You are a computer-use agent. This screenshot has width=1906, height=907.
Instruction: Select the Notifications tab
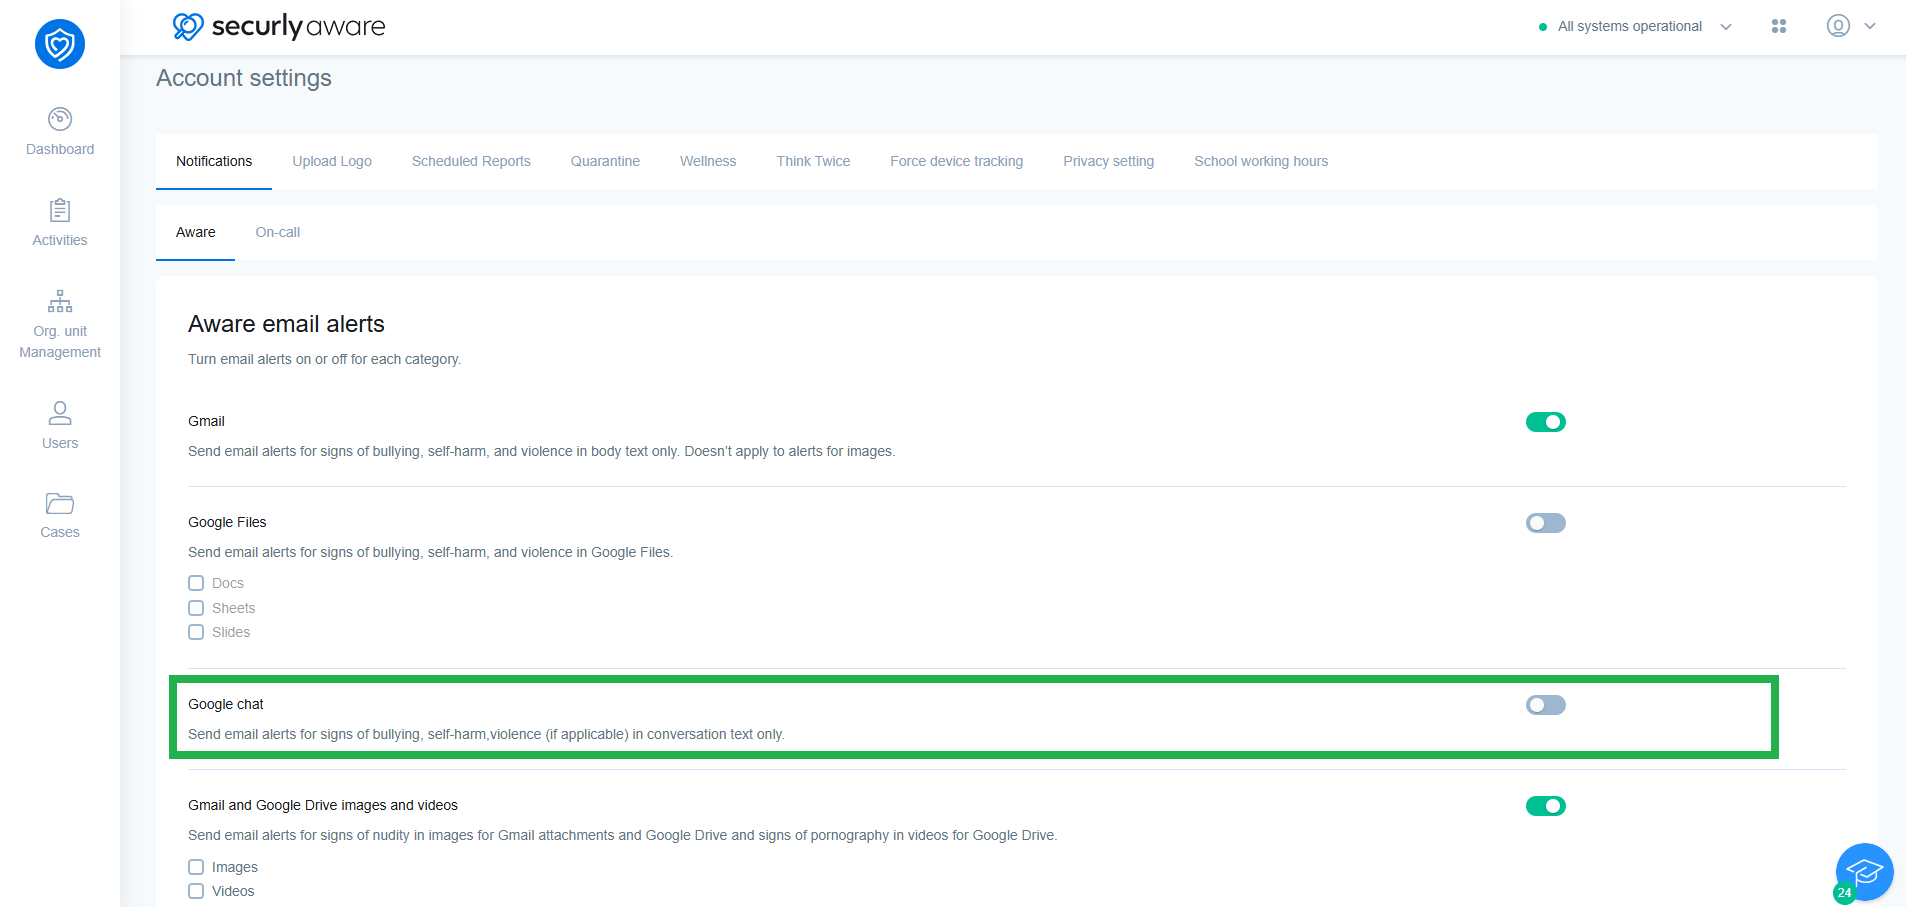pyautogui.click(x=214, y=161)
